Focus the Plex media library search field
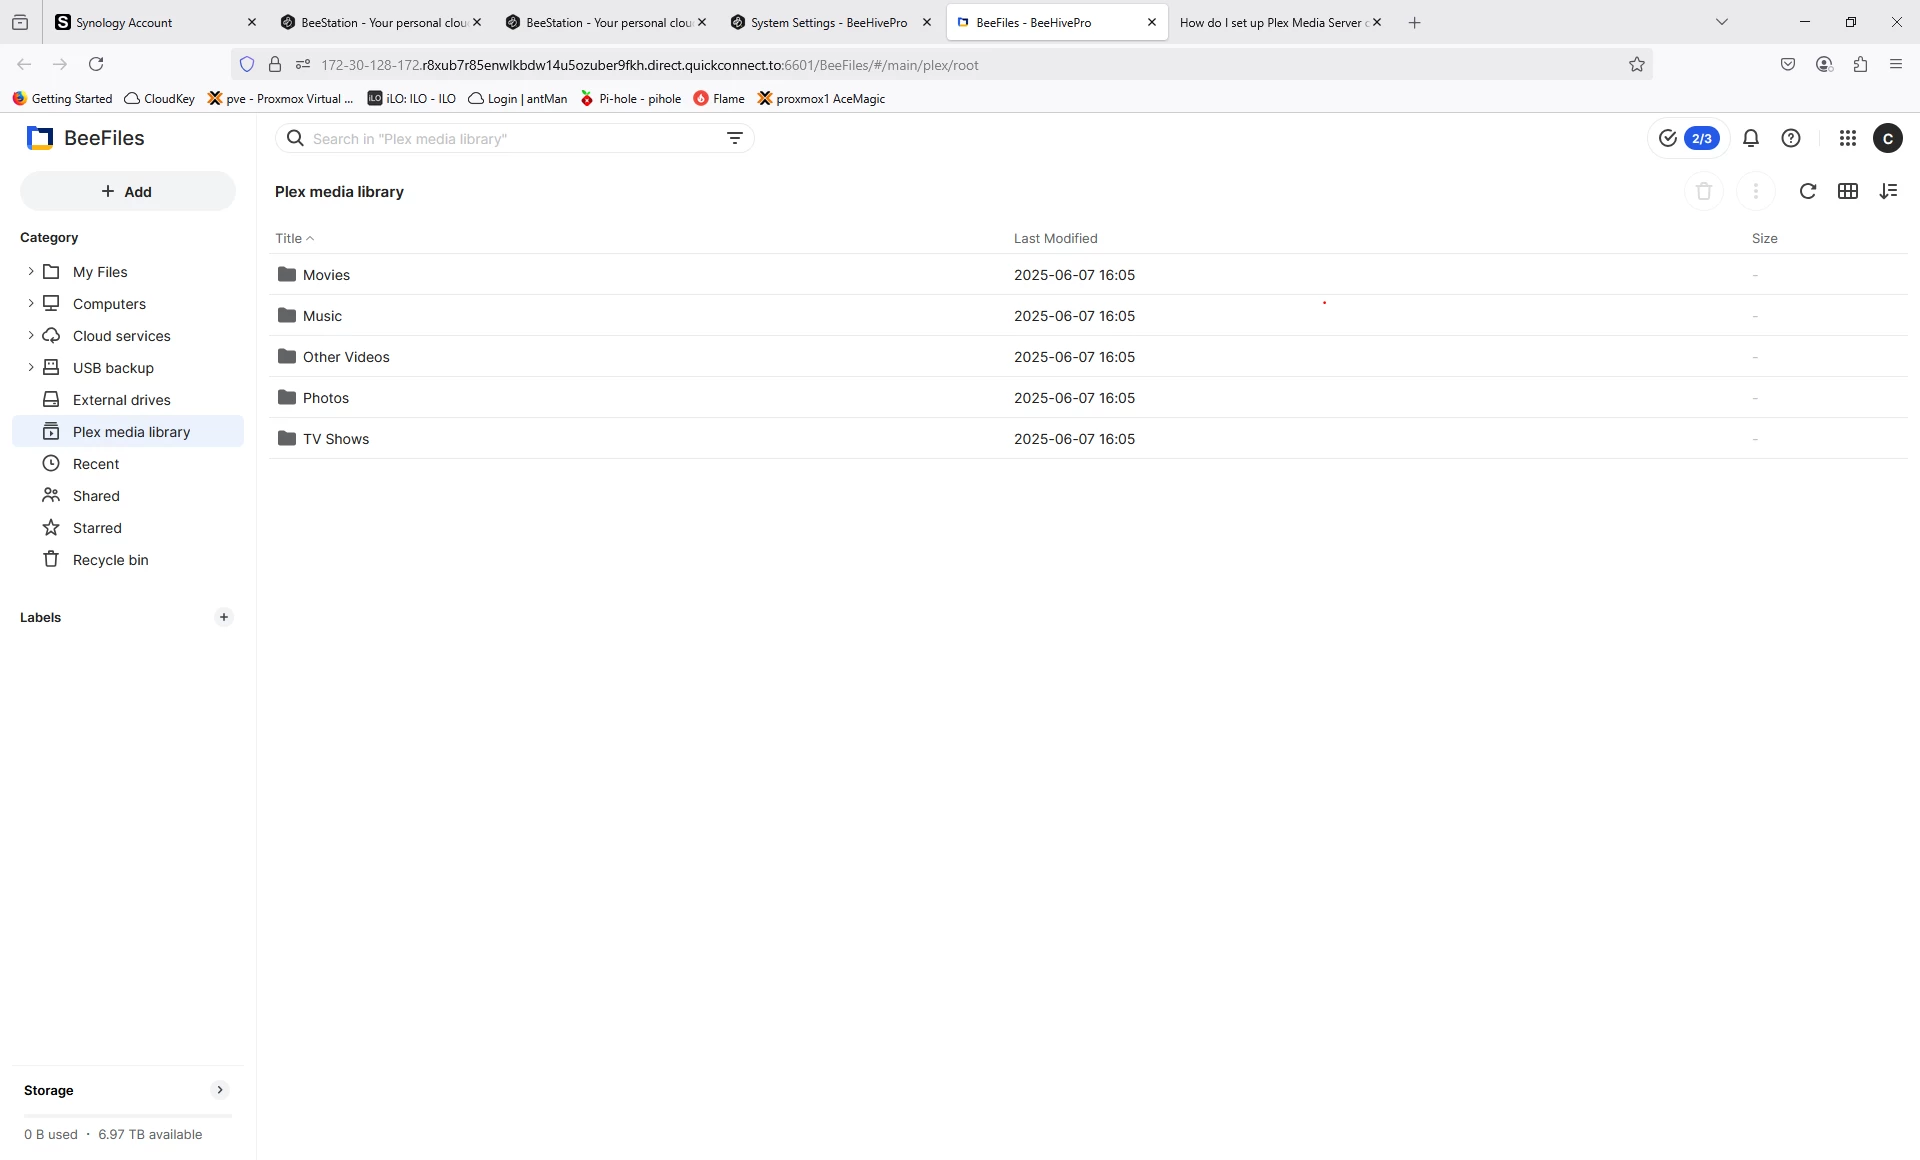Screen dimensions: 1920x1160 tap(515, 138)
